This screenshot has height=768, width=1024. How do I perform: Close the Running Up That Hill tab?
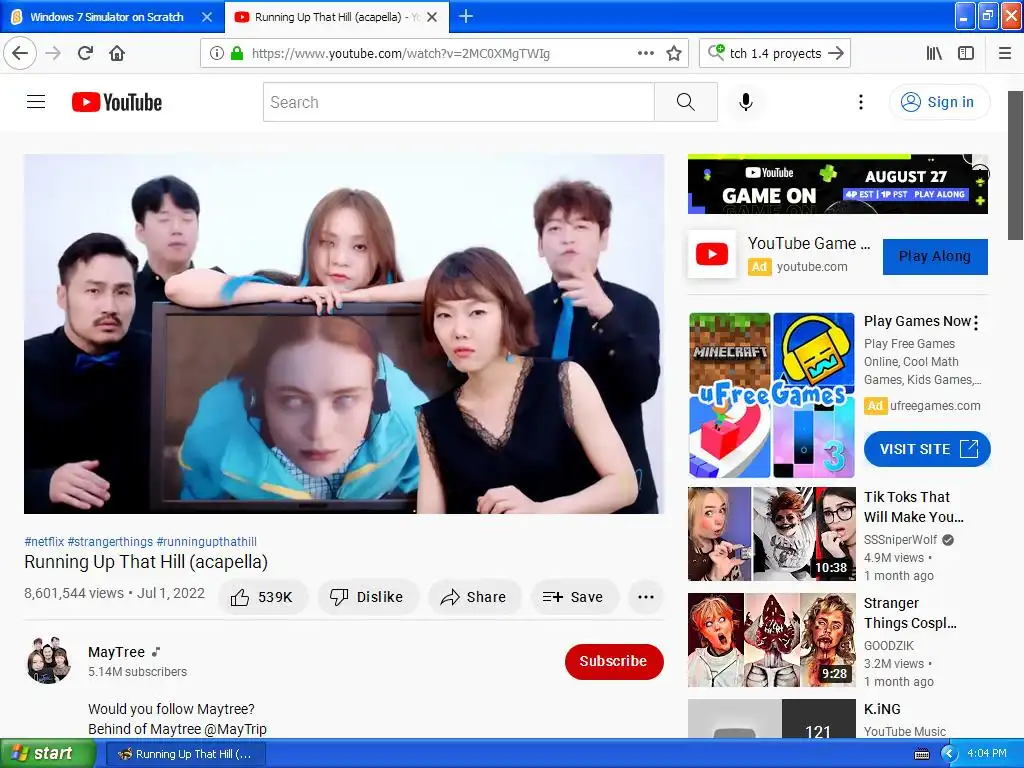tap(432, 17)
